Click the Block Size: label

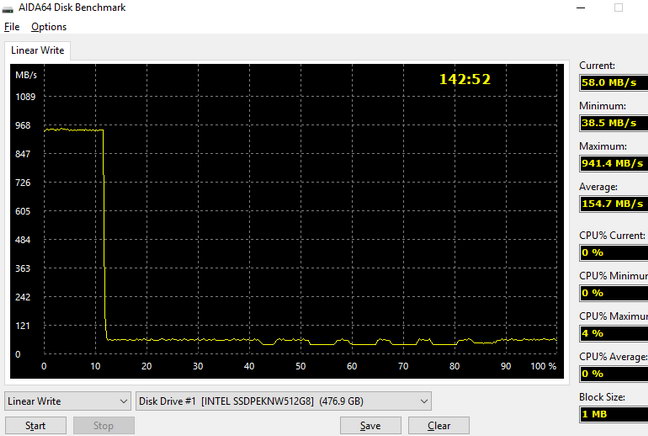click(602, 397)
